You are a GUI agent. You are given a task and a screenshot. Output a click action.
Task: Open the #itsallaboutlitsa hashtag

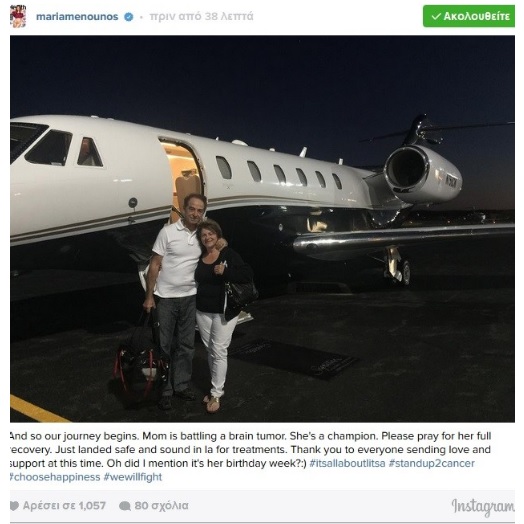coord(347,464)
